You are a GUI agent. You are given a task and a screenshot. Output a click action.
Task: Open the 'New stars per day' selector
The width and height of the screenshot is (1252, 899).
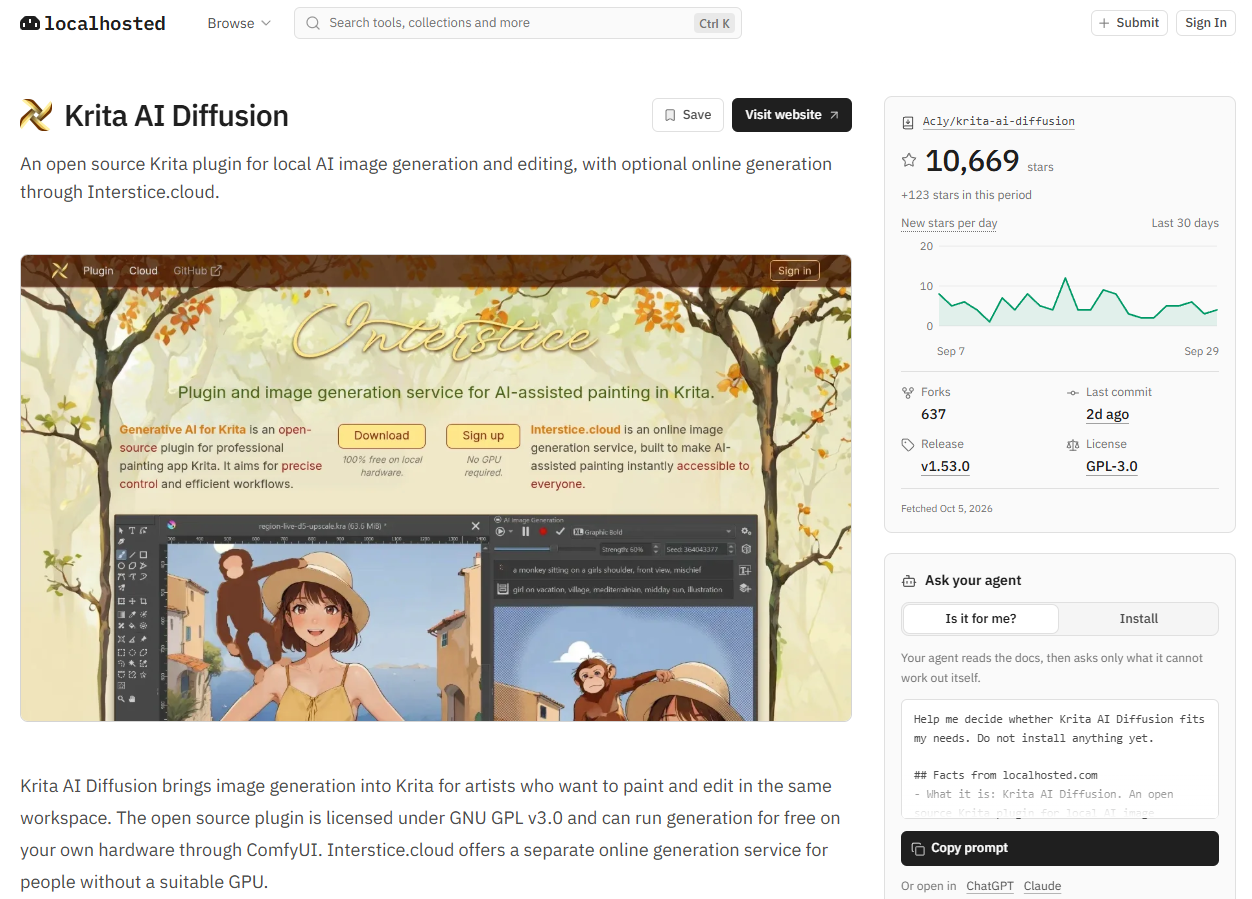click(949, 223)
